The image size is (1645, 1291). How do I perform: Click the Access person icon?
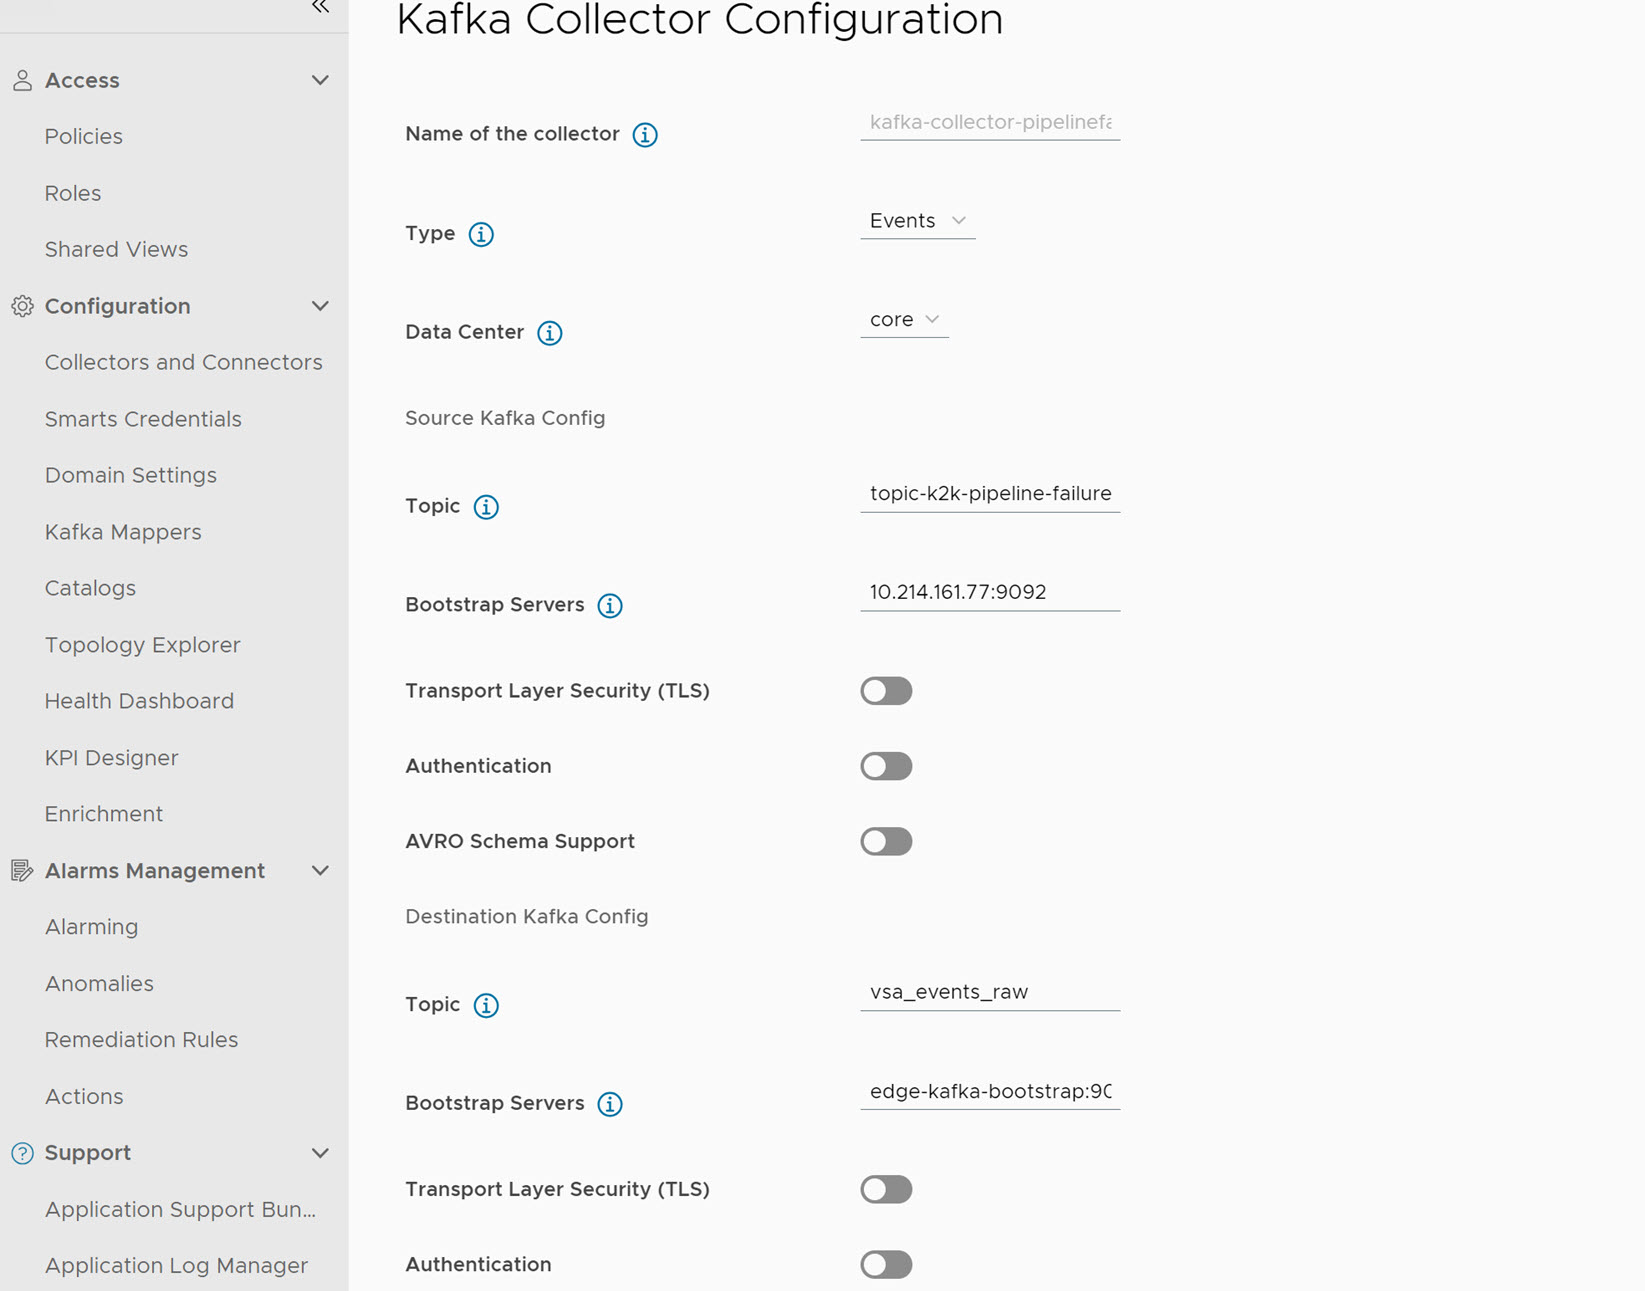pyautogui.click(x=22, y=80)
